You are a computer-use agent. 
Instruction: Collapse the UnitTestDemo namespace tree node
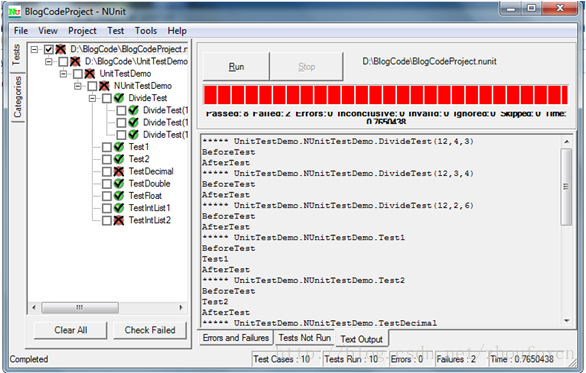coord(64,74)
